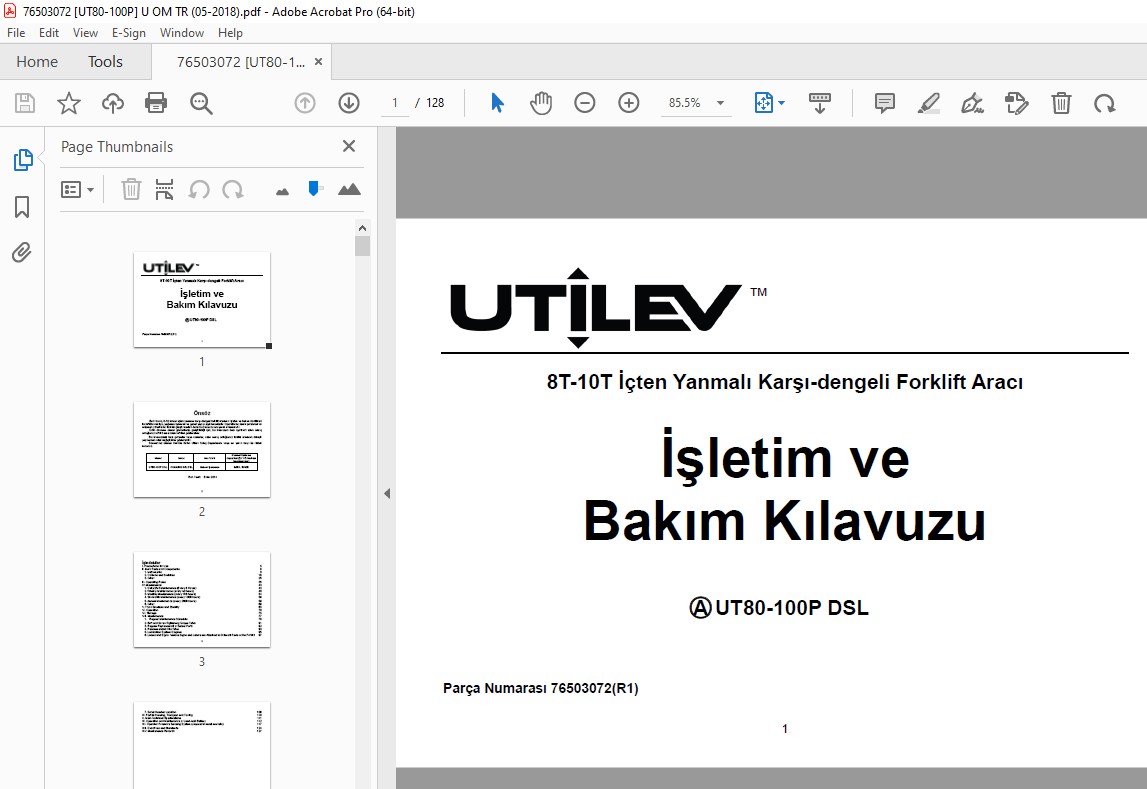Click thumbnail panel scroll up arrow
1147x789 pixels.
click(362, 227)
